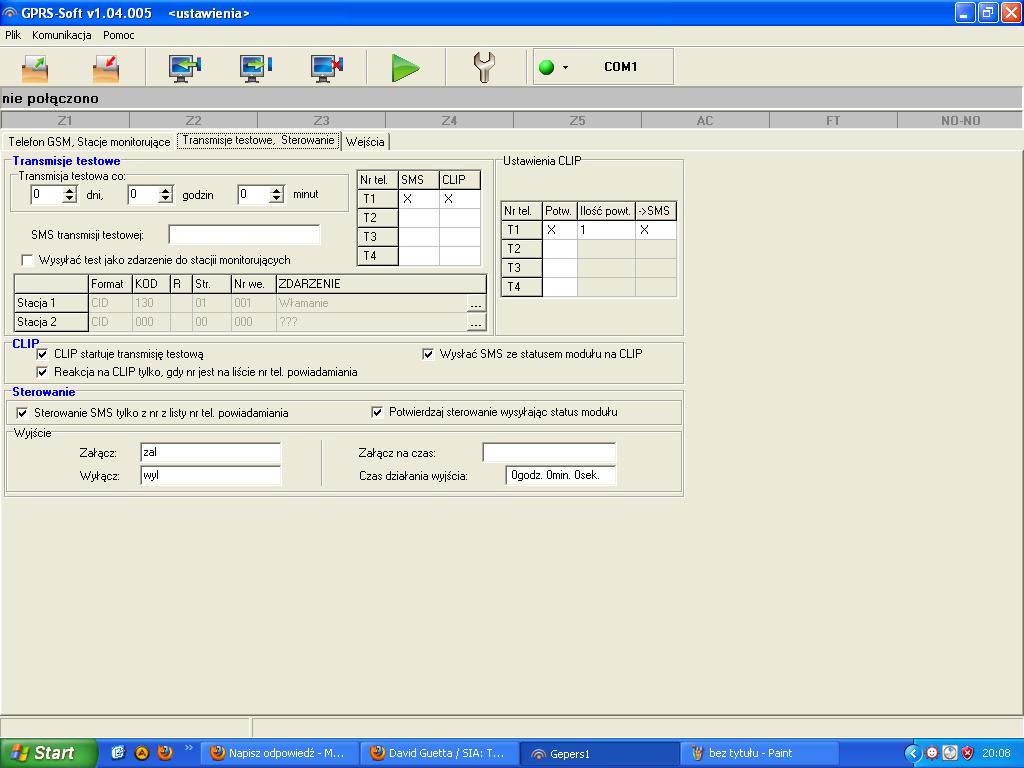Toggle T1 SMS cell in test table
The height and width of the screenshot is (768, 1024).
(419, 199)
